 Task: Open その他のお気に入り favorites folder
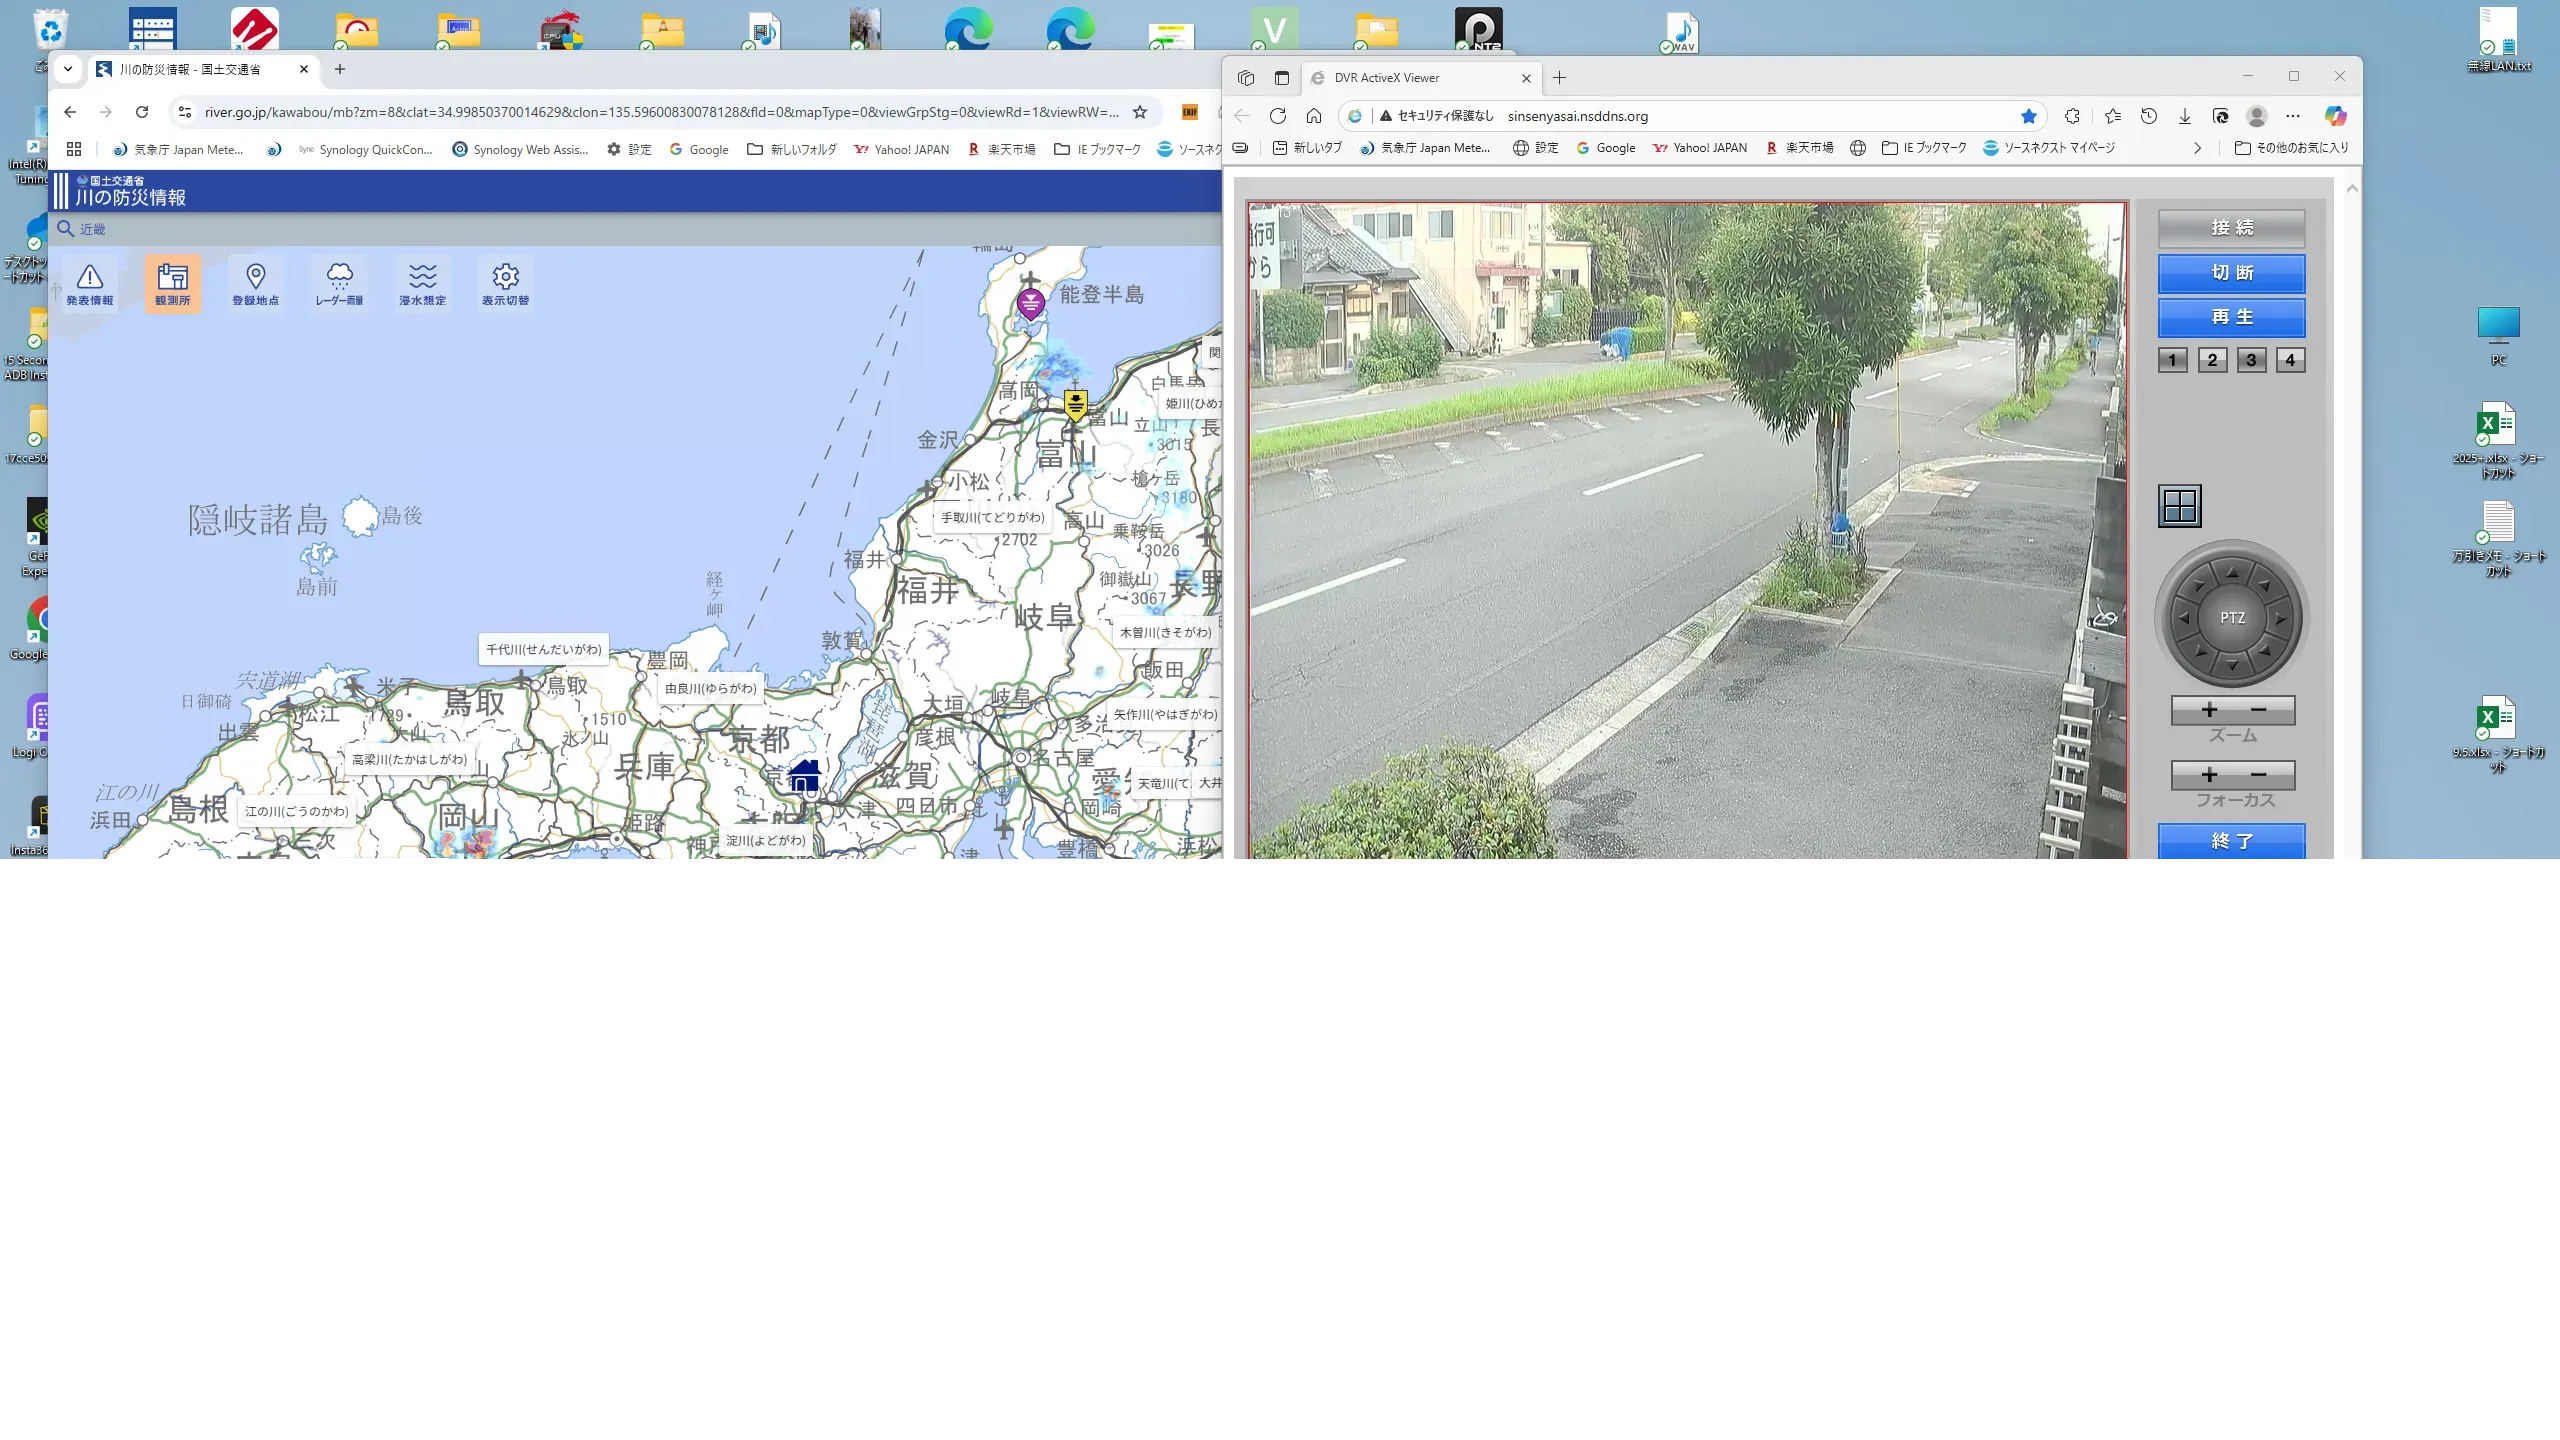[x=2291, y=148]
